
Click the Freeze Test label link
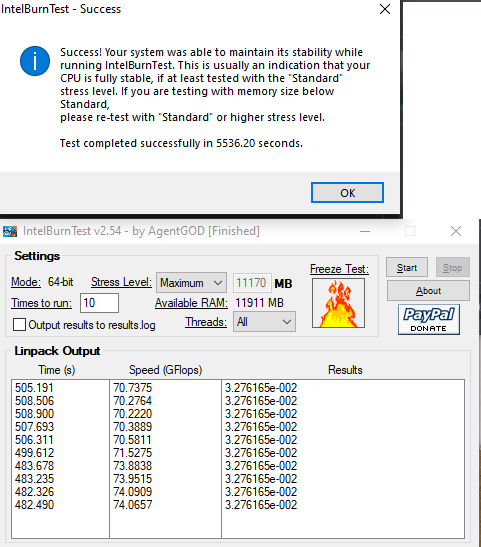pos(339,269)
